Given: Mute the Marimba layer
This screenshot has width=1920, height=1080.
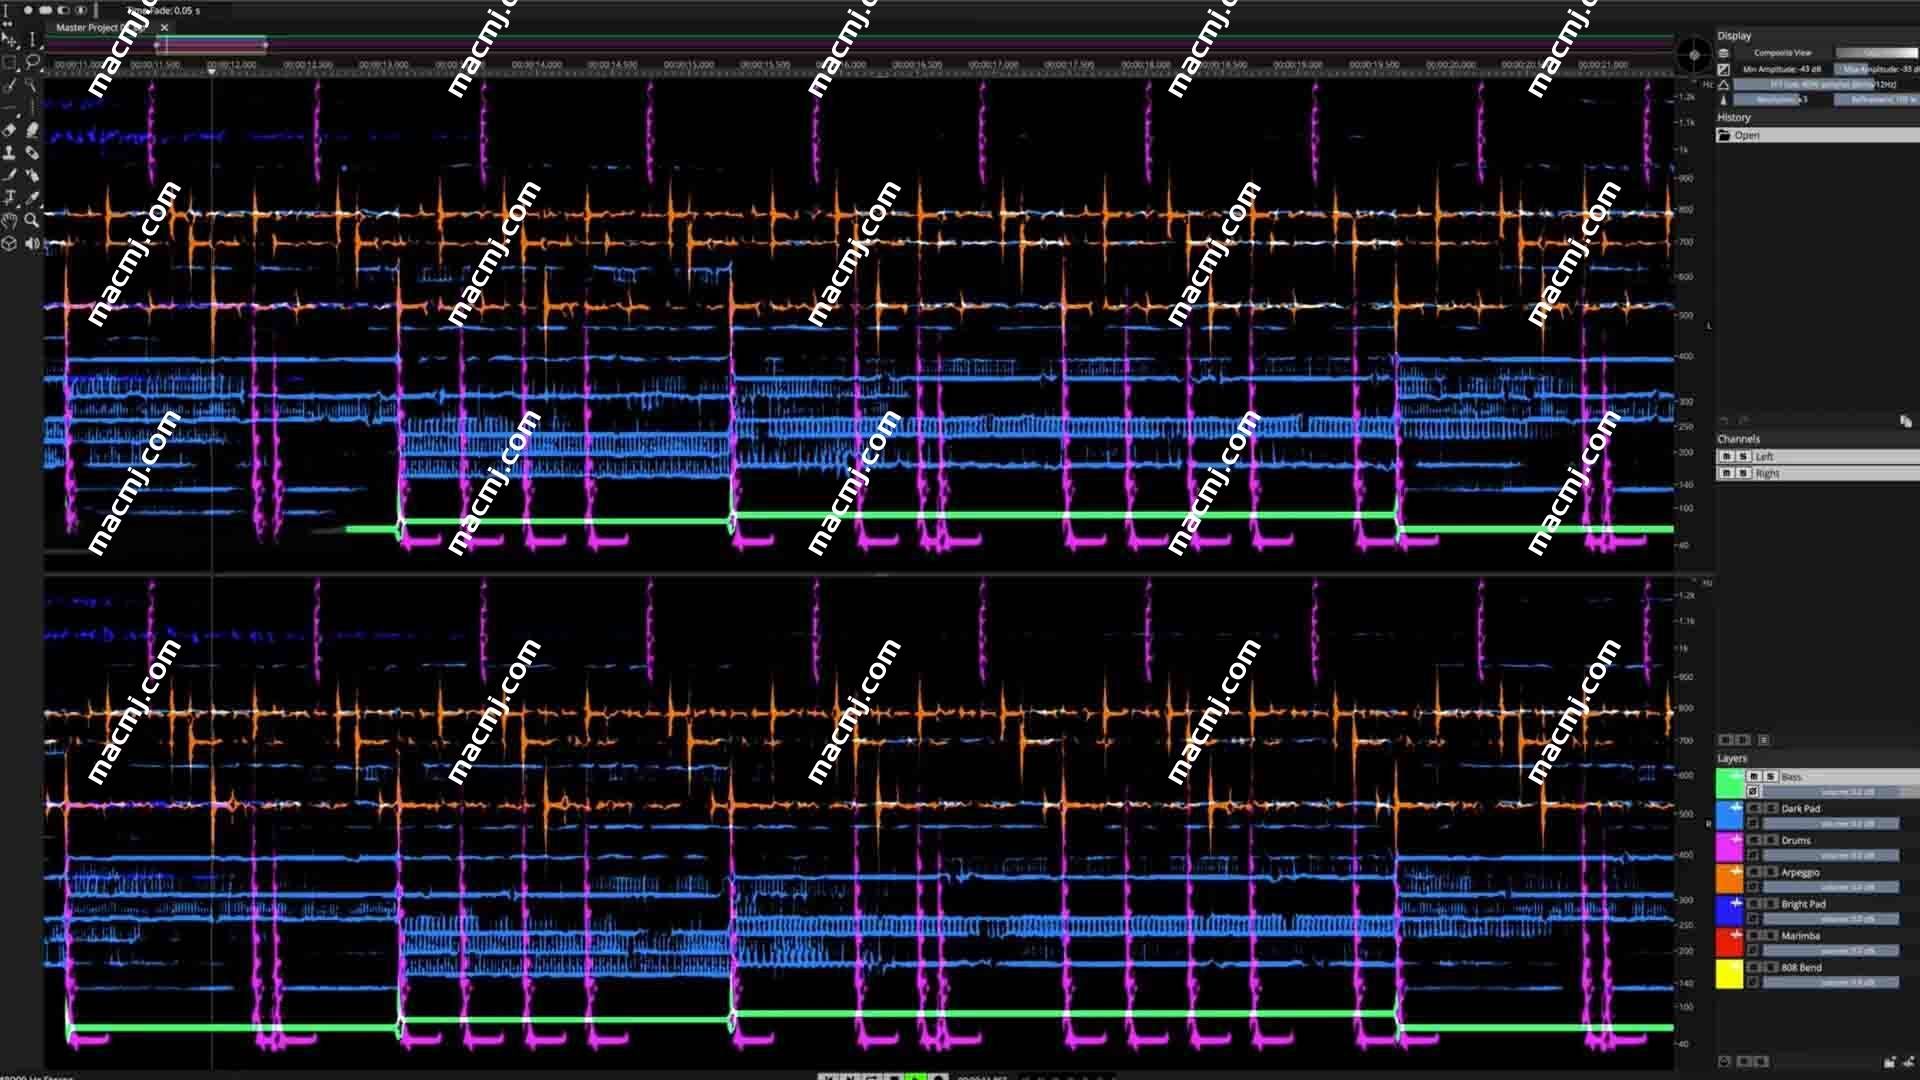Looking at the screenshot, I should click(x=1754, y=935).
